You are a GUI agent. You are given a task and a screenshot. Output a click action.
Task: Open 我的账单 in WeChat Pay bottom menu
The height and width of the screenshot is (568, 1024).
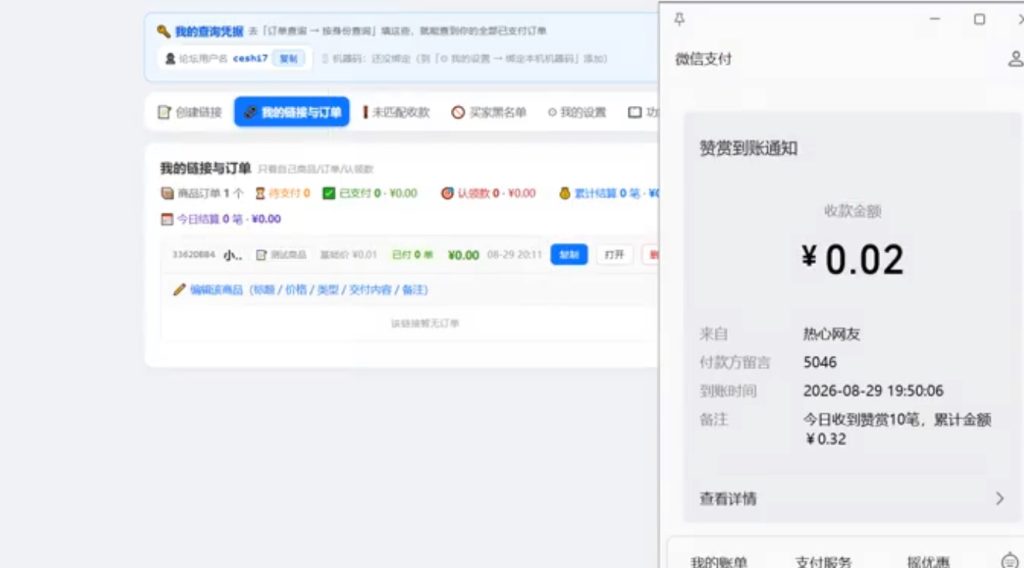(718, 562)
